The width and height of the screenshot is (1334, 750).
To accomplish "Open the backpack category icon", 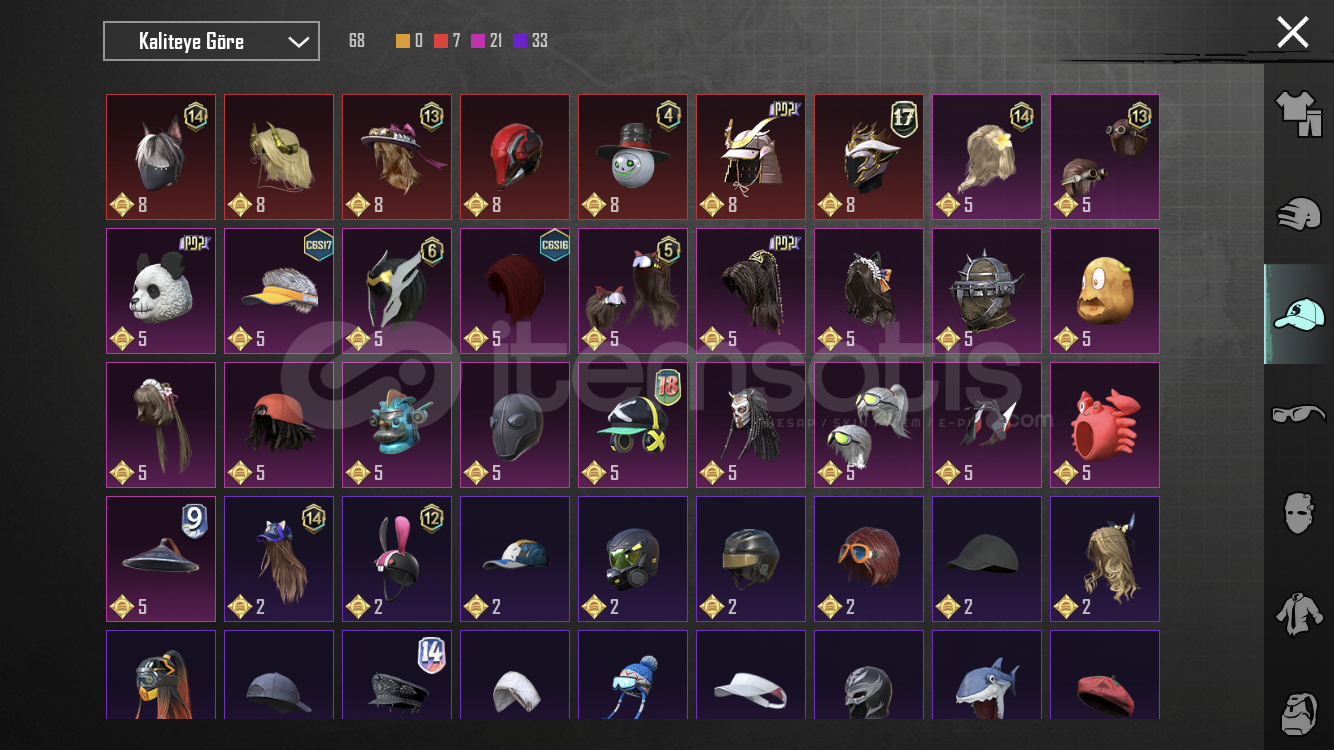I will (x=1298, y=712).
